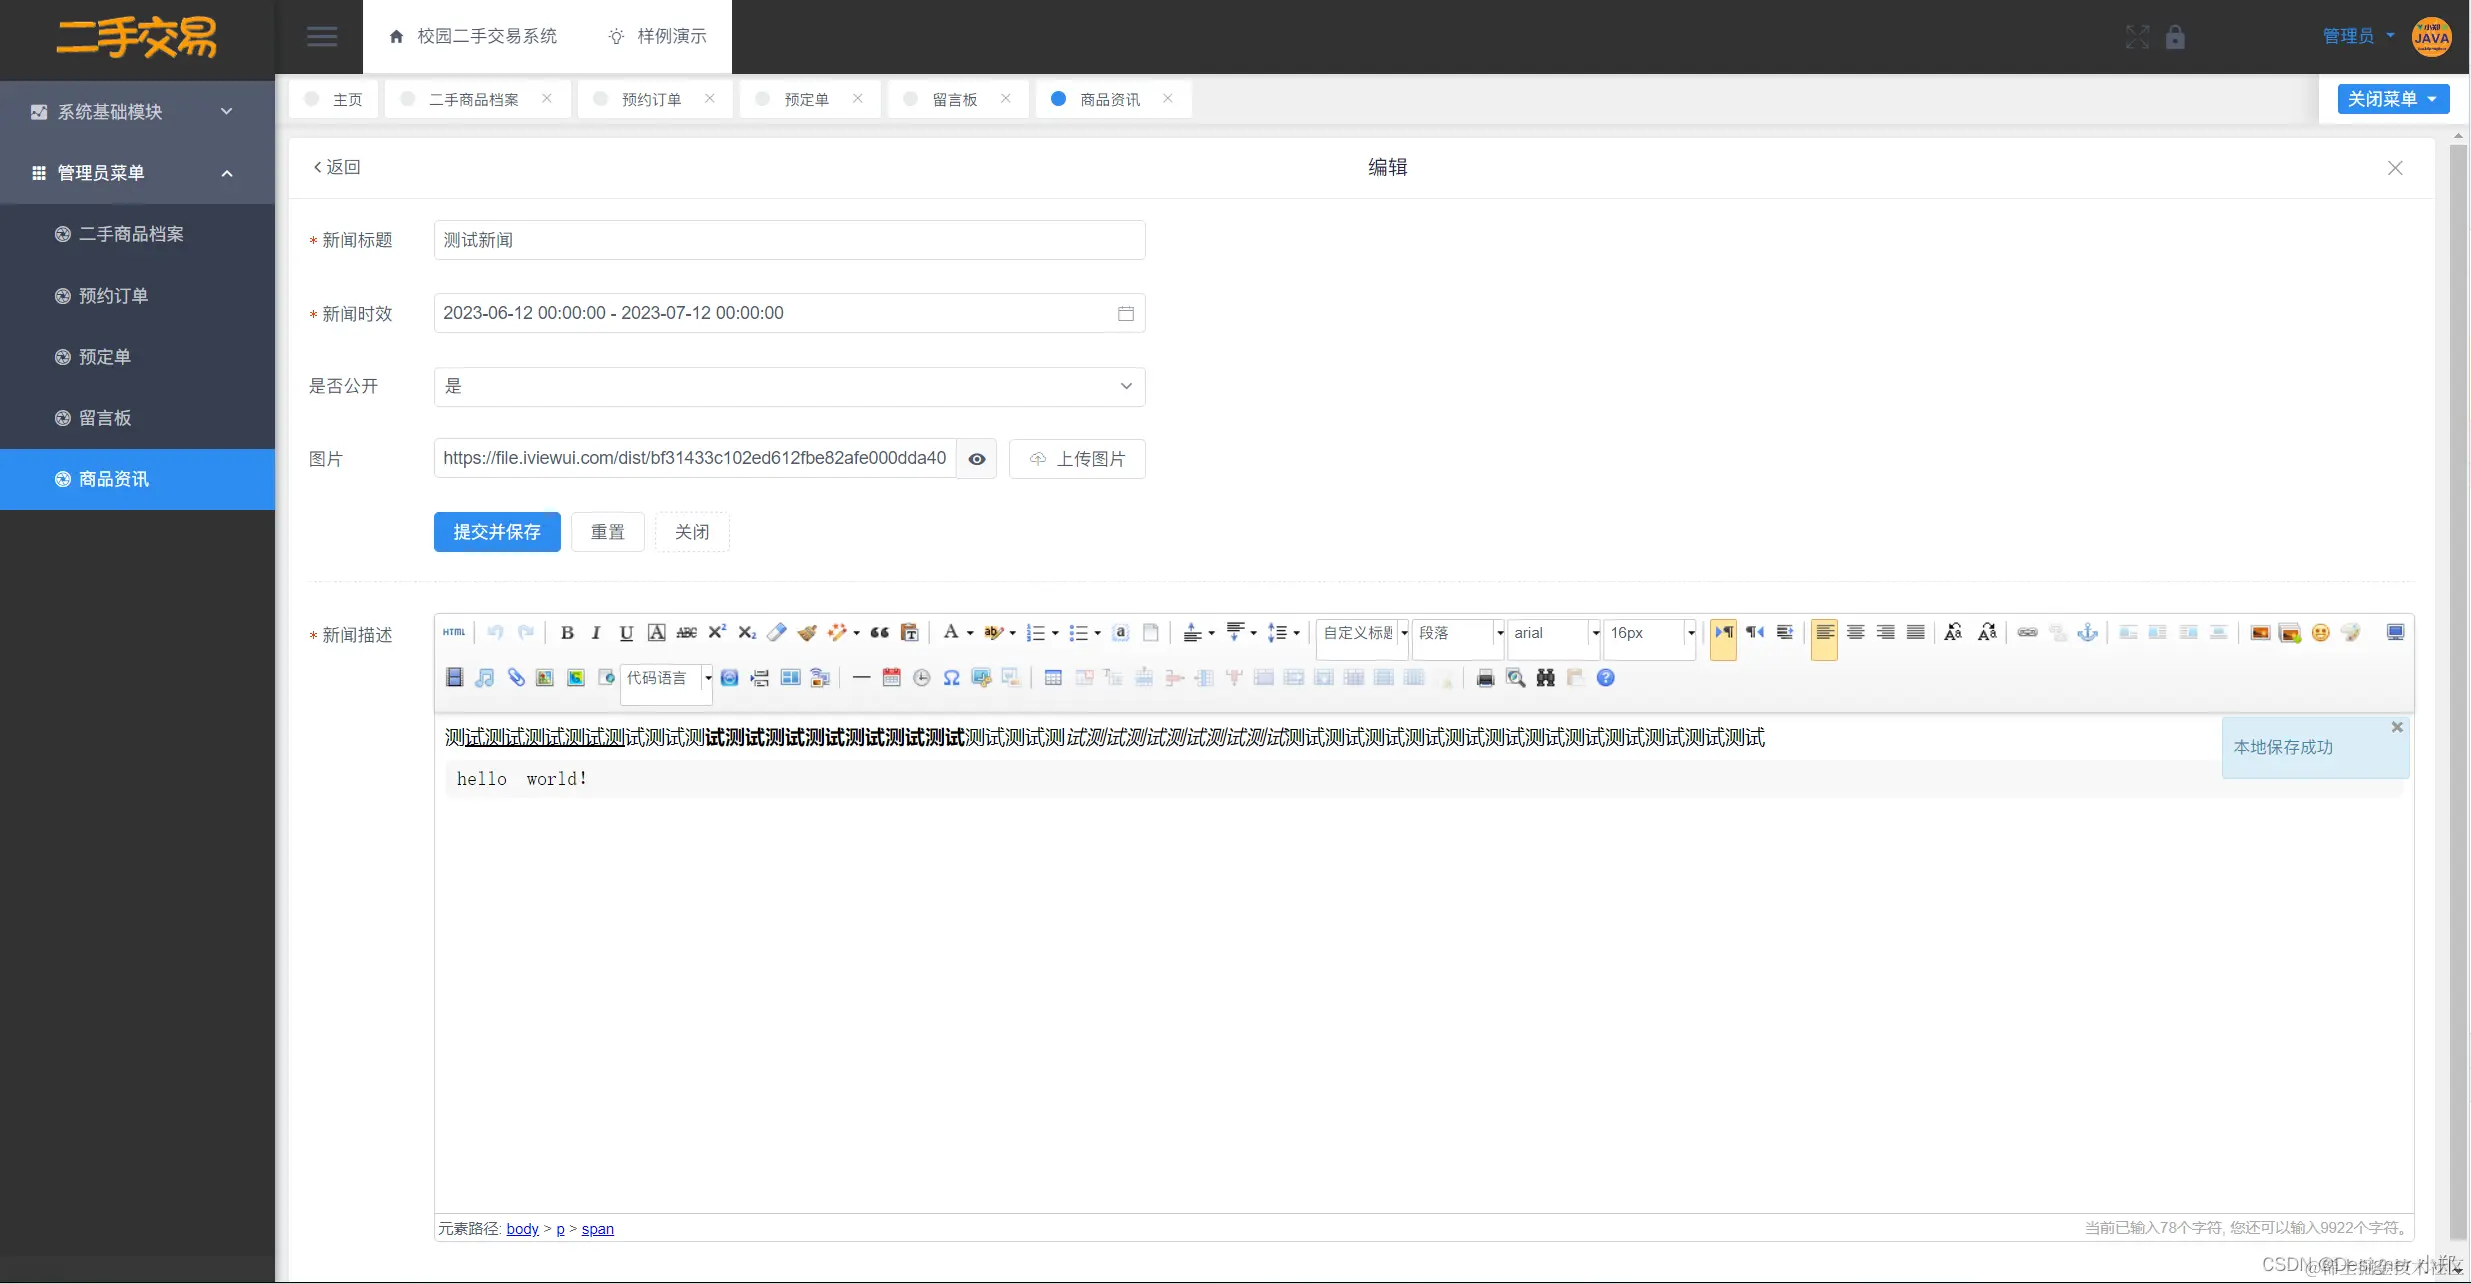The height and width of the screenshot is (1284, 2471).
Task: Click the superscript icon
Action: [717, 633]
